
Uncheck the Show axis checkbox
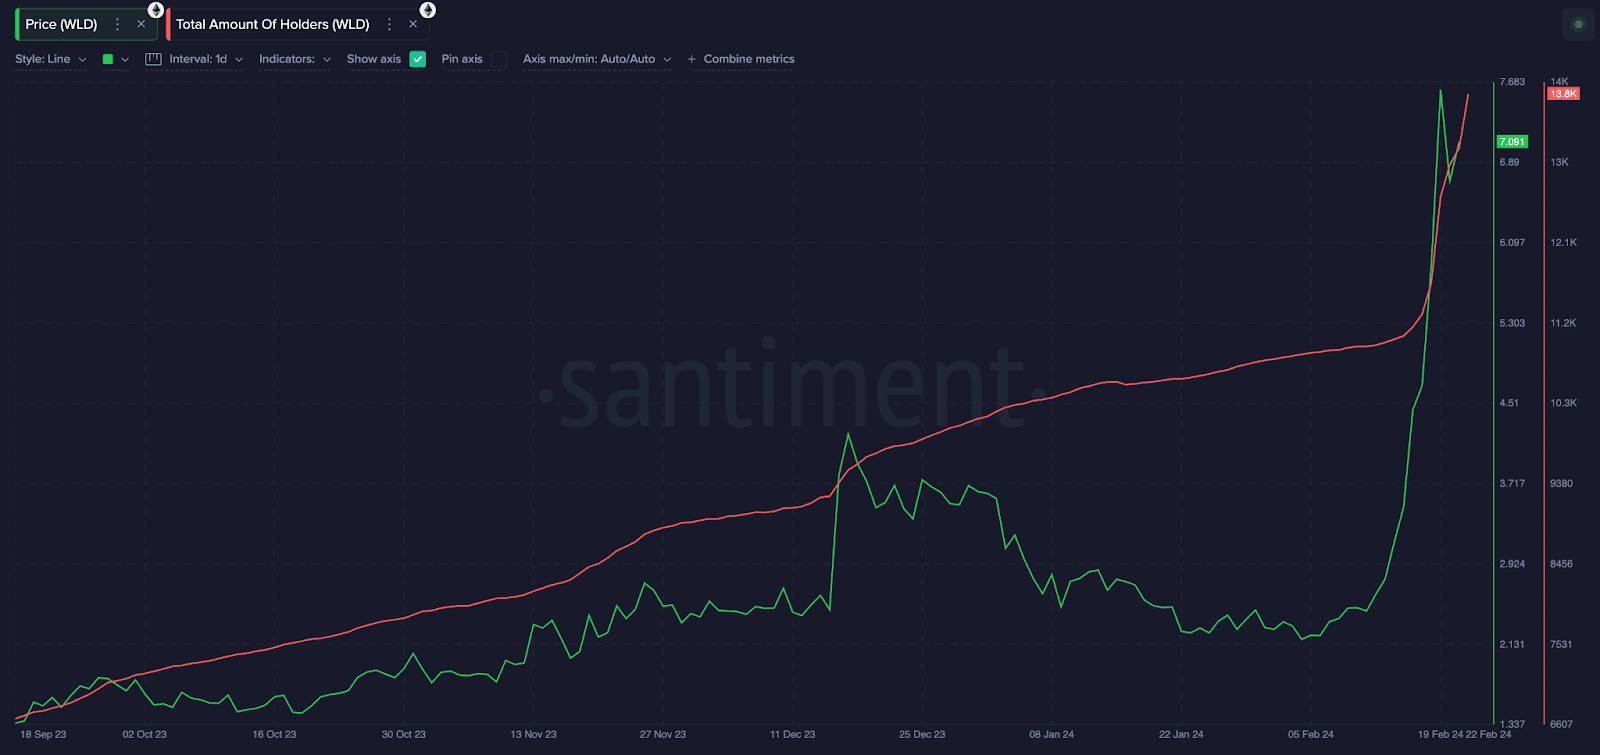tap(418, 59)
